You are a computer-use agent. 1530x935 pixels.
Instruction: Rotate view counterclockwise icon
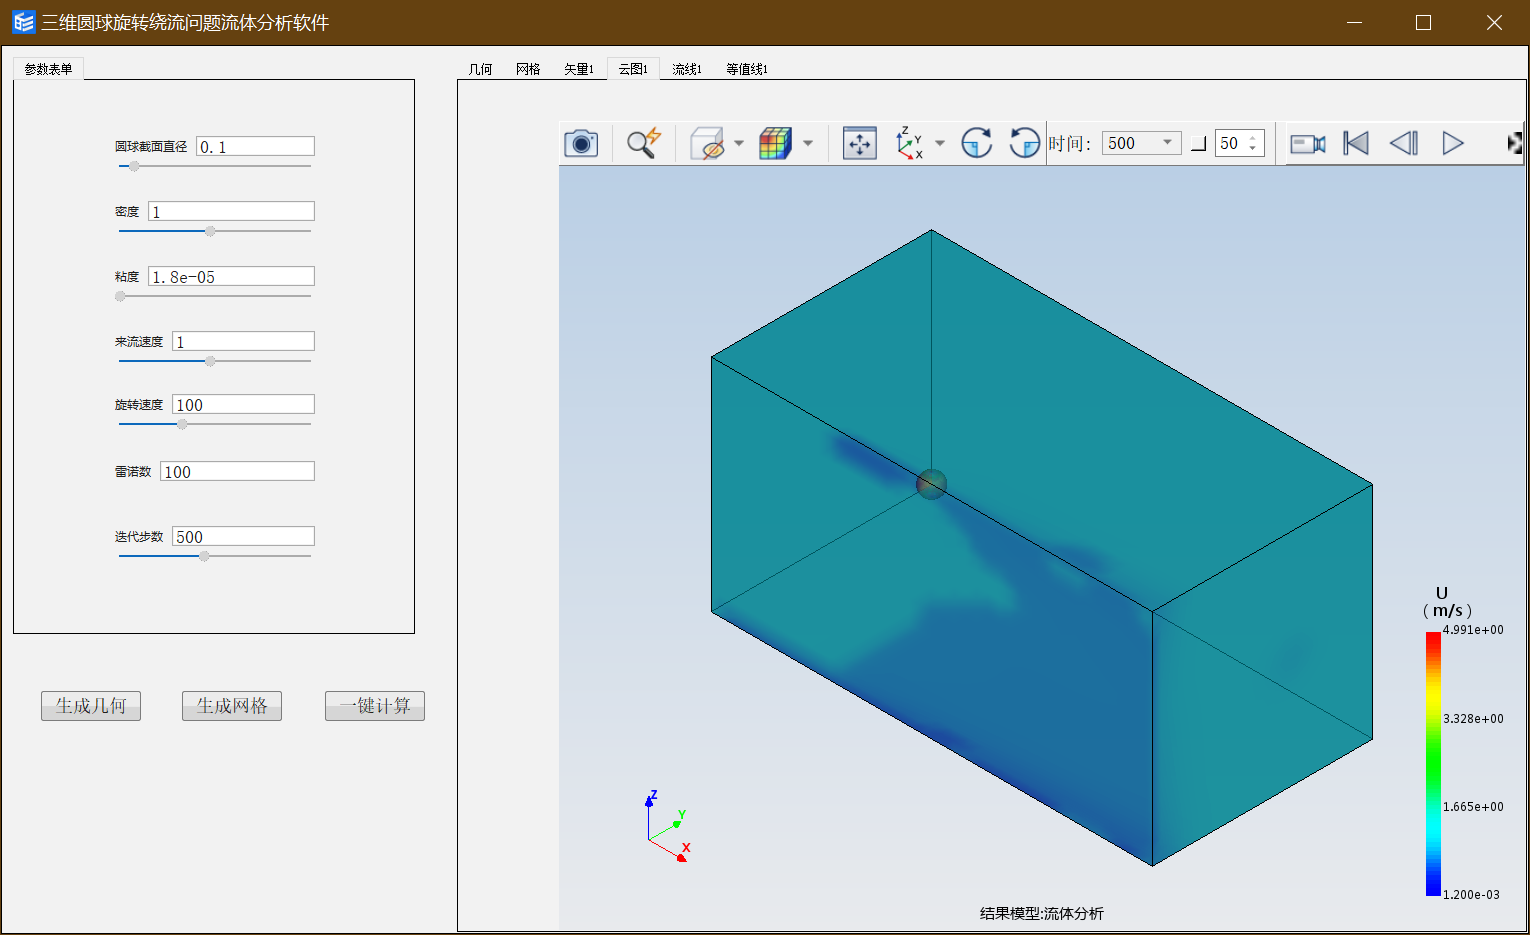tap(1024, 143)
